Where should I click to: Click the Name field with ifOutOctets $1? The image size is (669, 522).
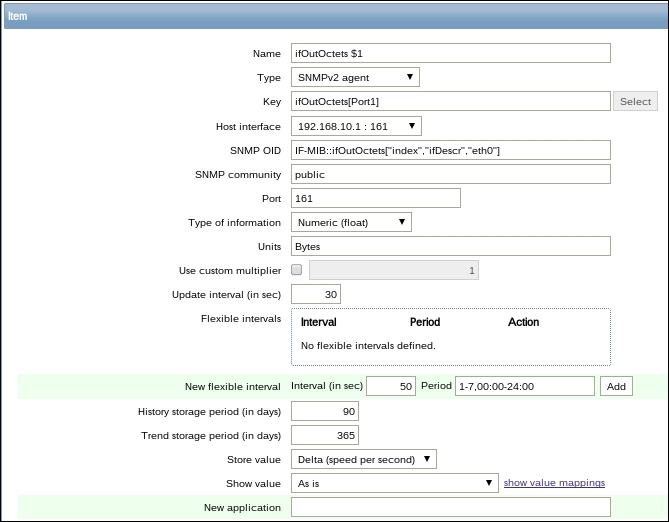(x=450, y=53)
